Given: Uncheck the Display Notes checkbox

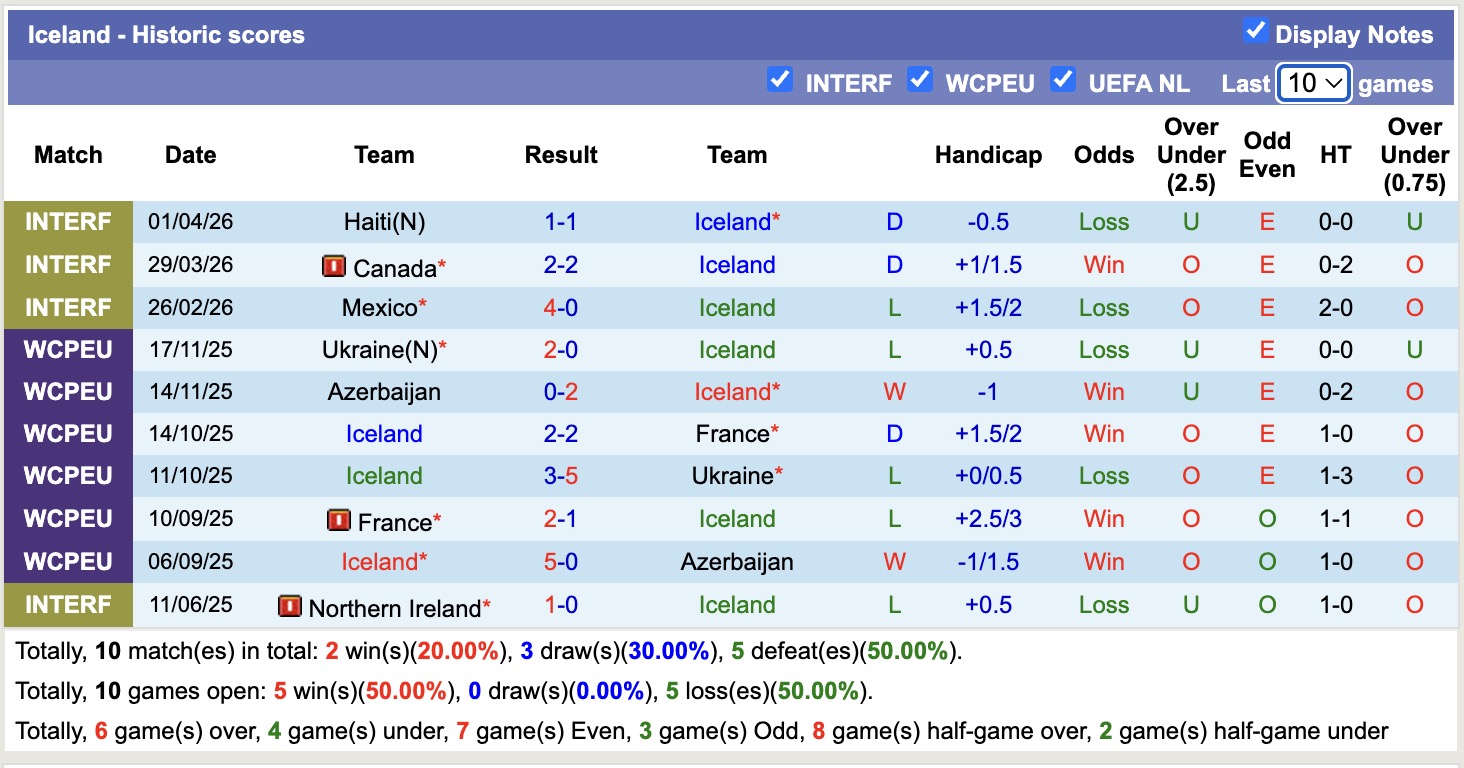Looking at the screenshot, I should pyautogui.click(x=1255, y=31).
